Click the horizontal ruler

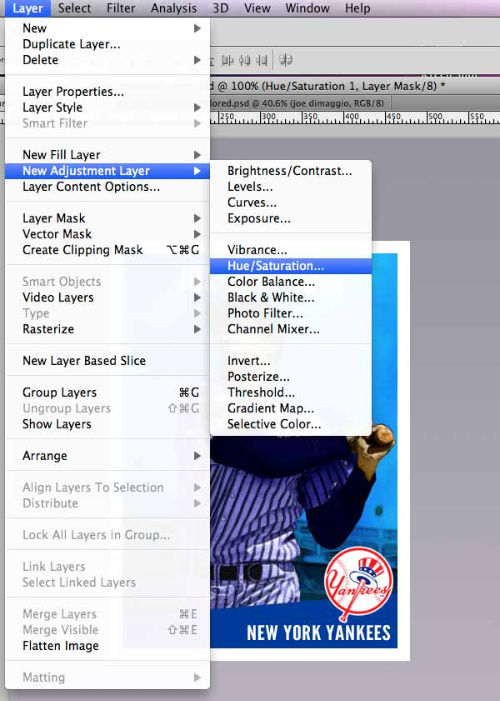(353, 118)
